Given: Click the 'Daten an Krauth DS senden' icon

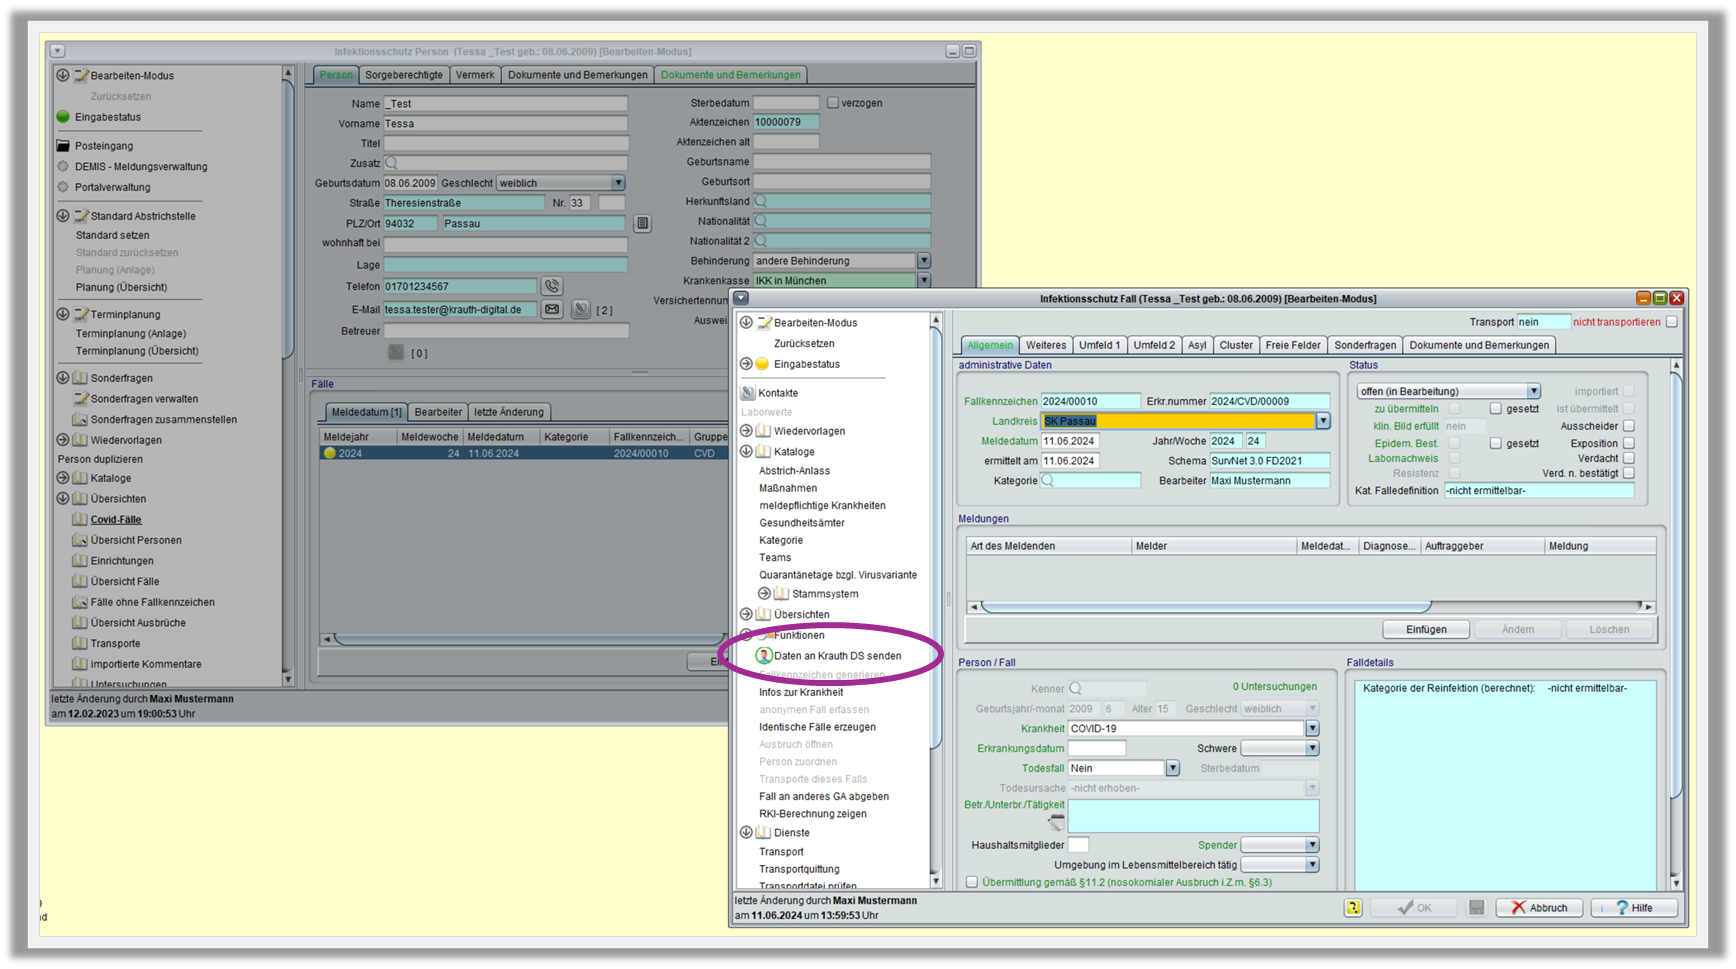Looking at the screenshot, I should pos(764,656).
